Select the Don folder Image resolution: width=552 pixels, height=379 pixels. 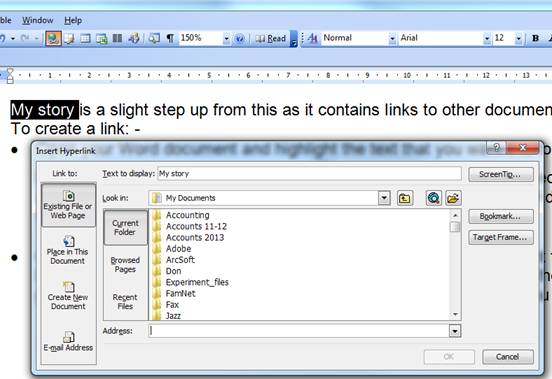pos(167,271)
